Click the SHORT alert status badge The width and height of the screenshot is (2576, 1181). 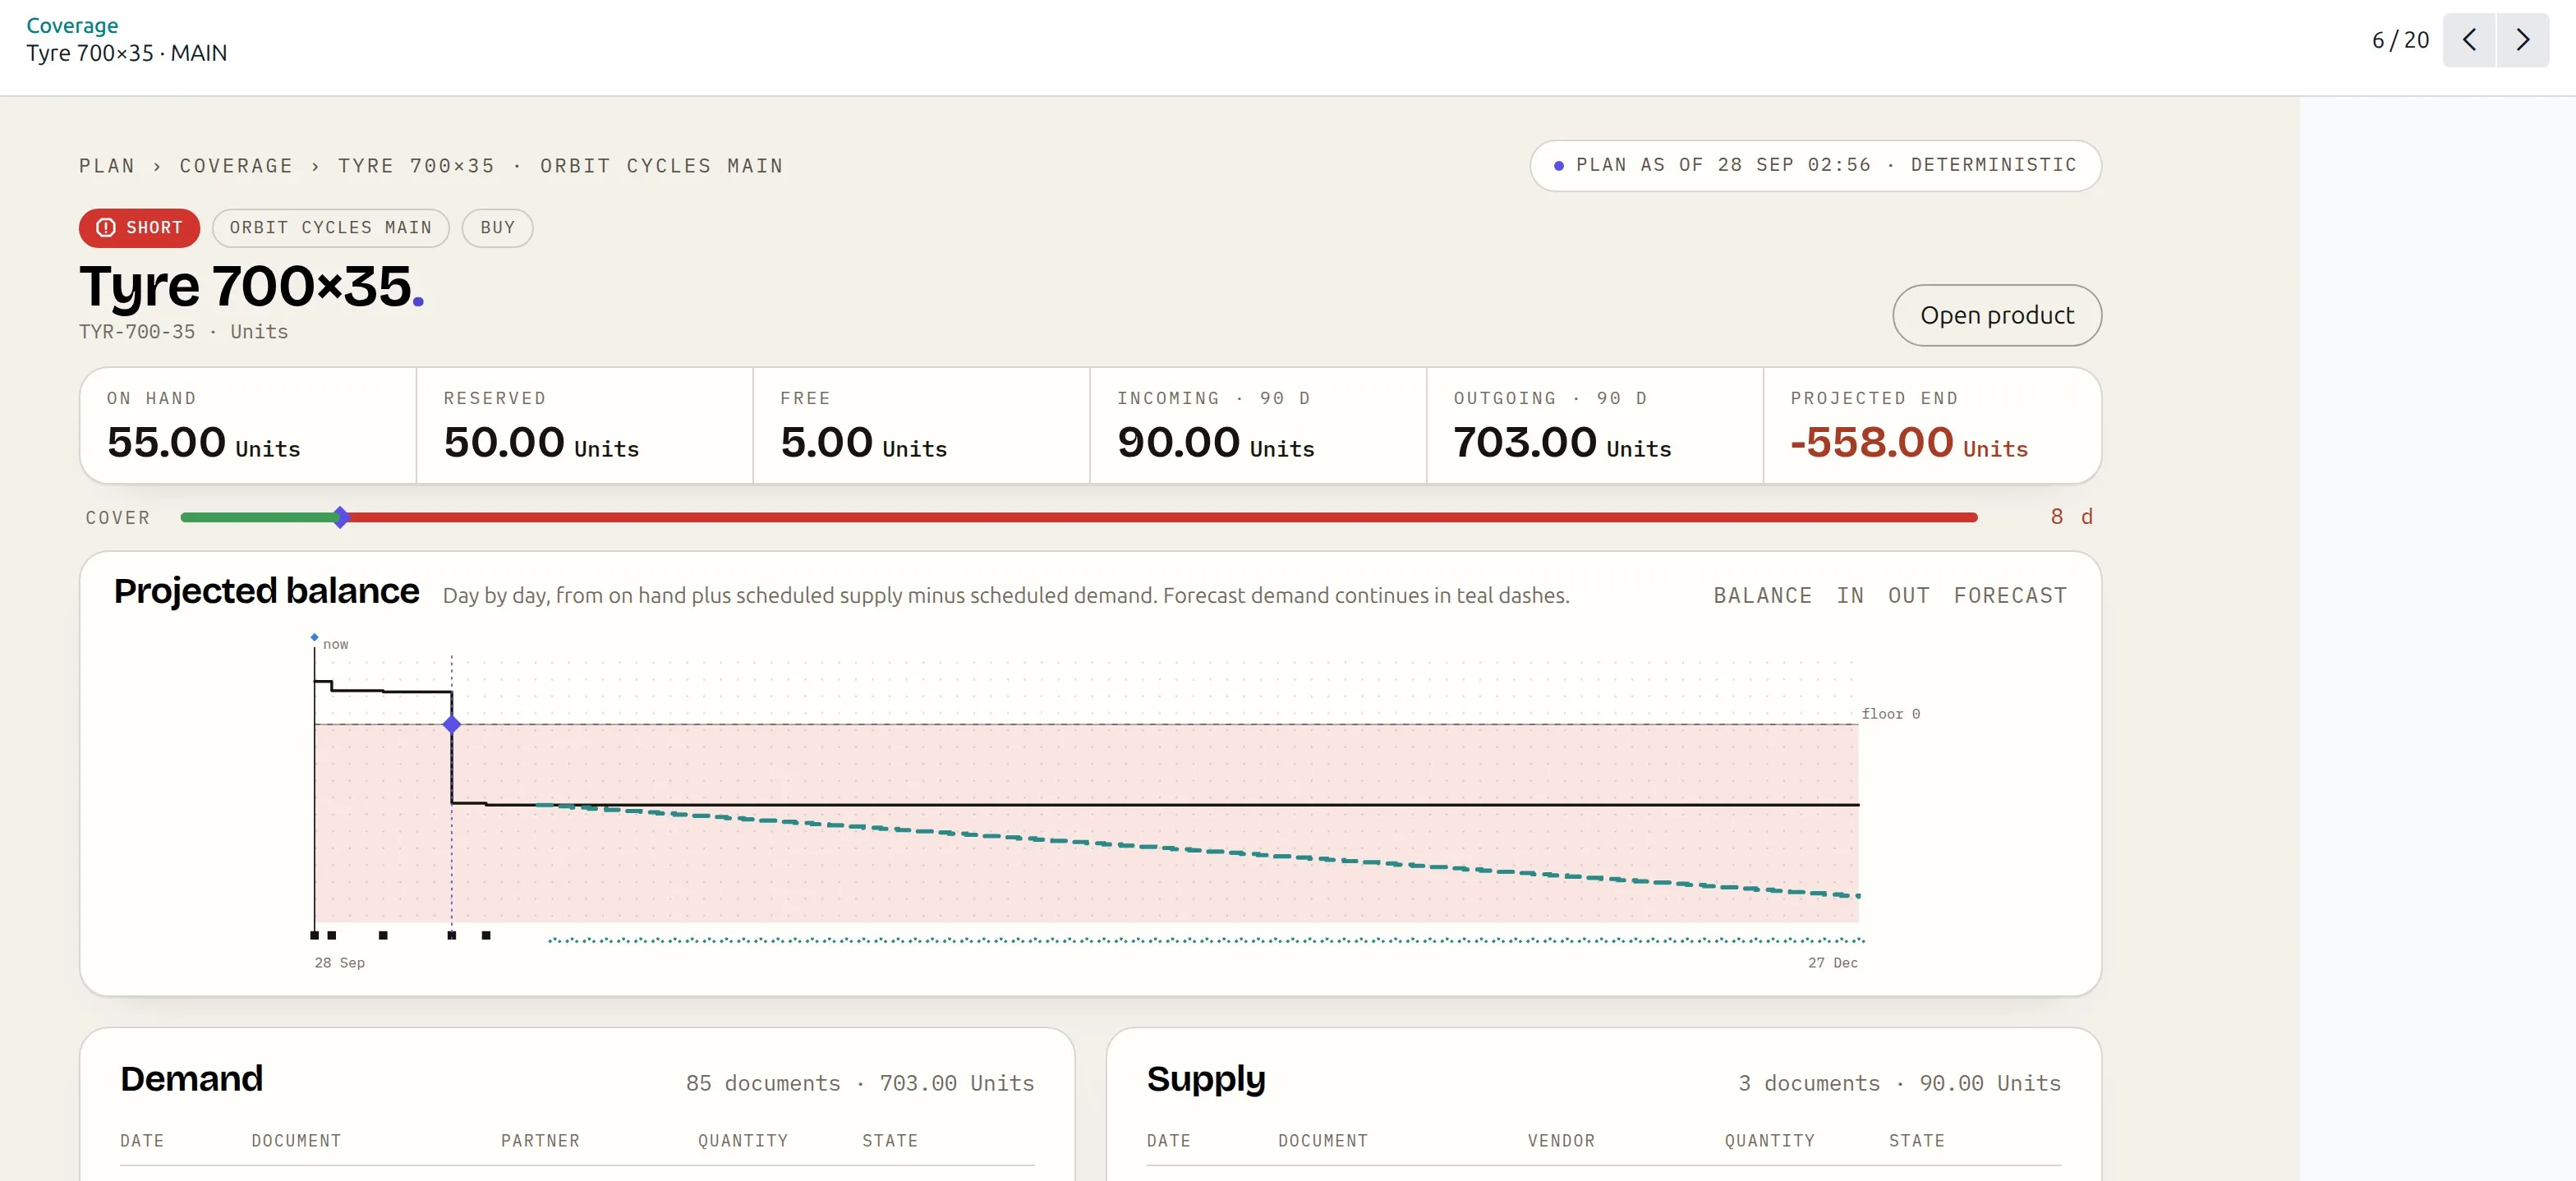[139, 228]
